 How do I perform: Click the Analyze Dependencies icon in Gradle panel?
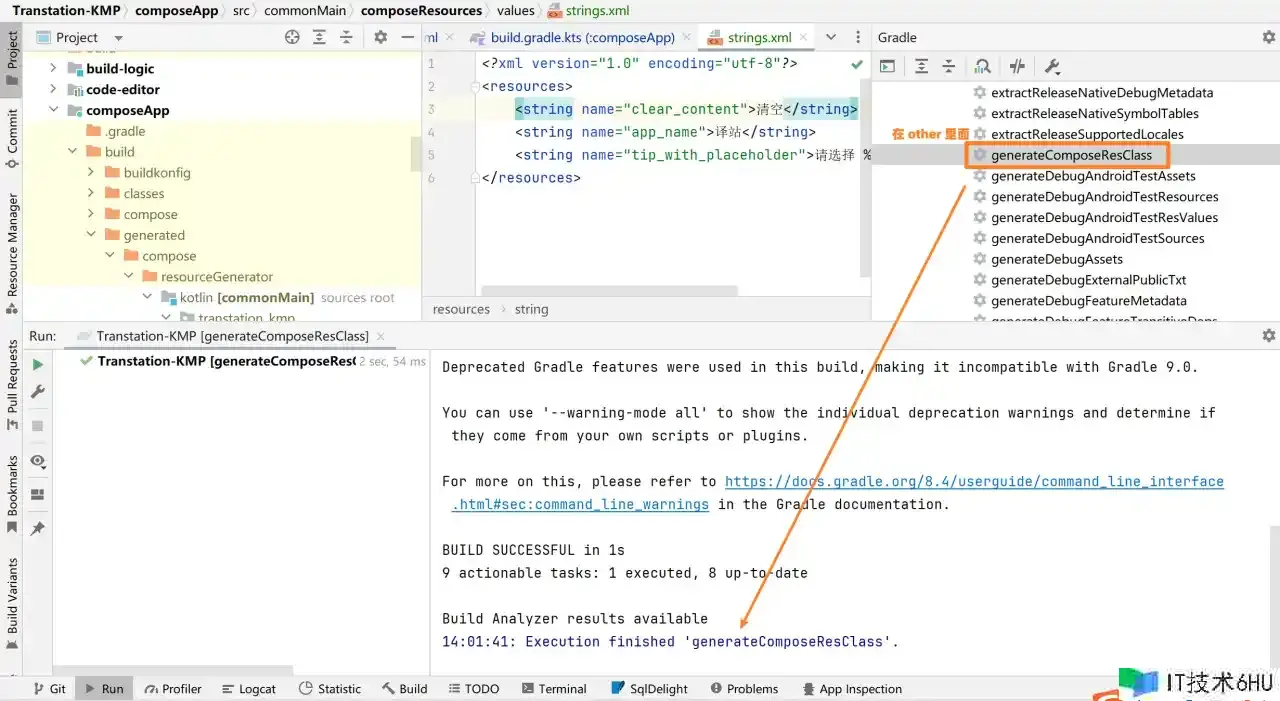pos(983,66)
